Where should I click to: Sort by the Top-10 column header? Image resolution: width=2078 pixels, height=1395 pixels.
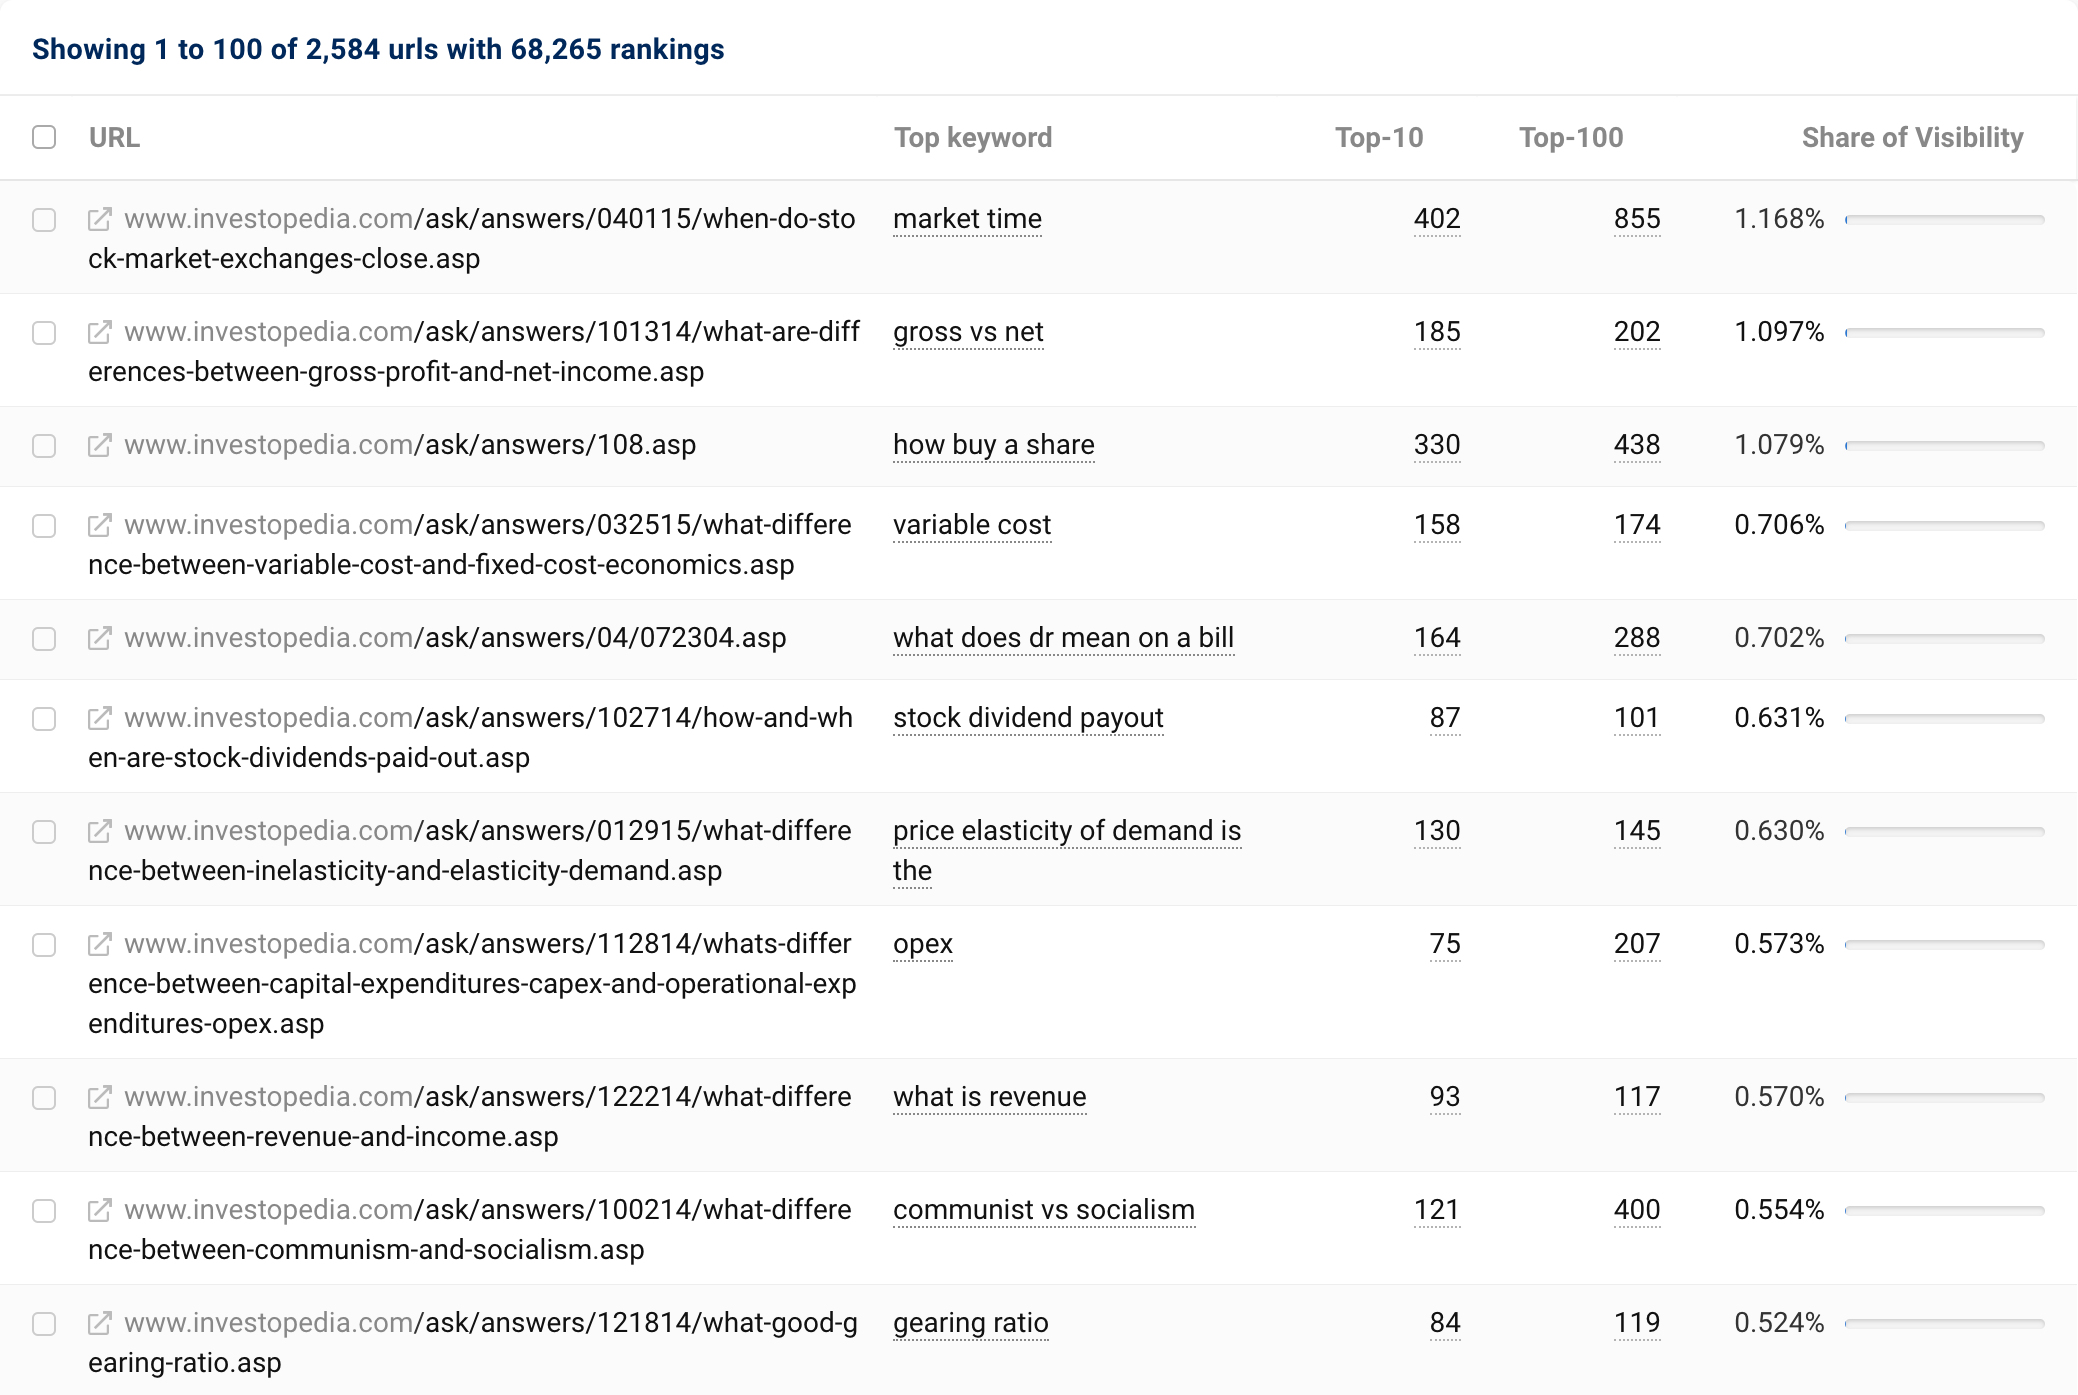pos(1379,137)
